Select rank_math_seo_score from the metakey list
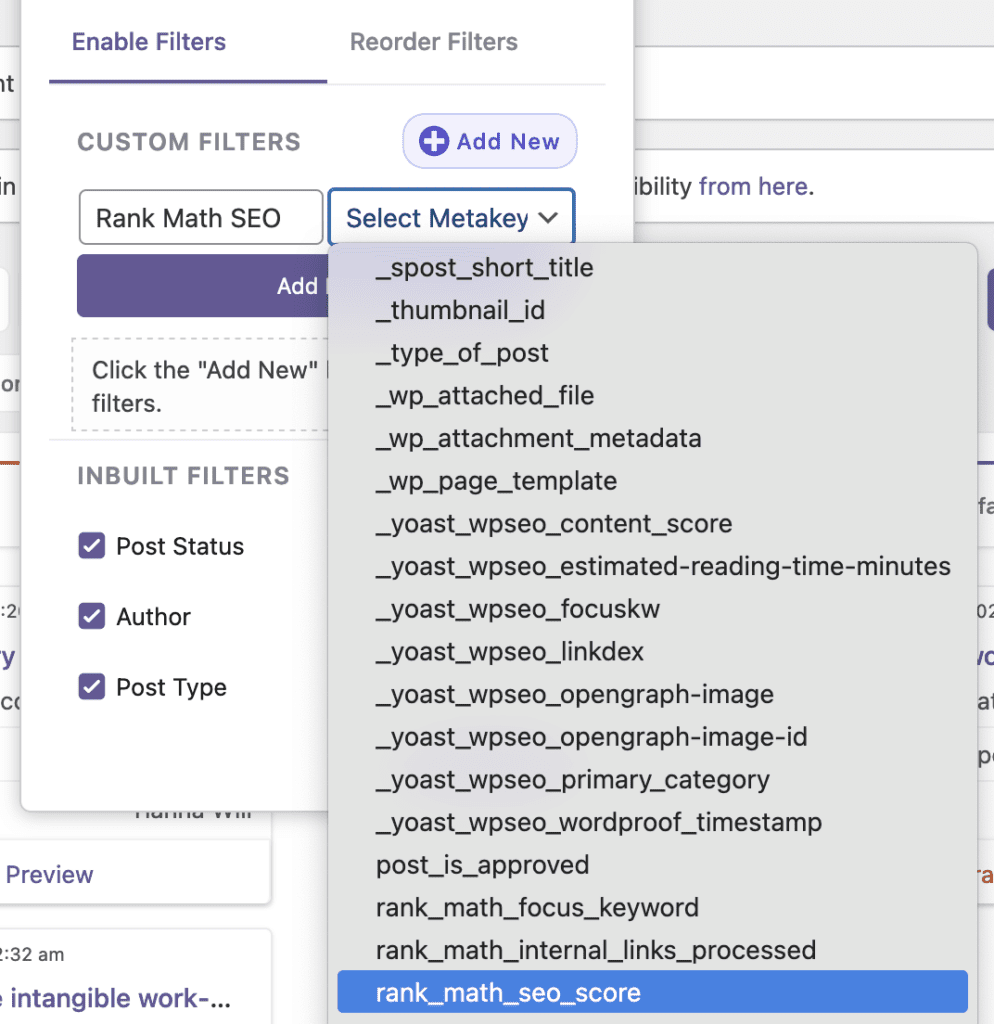This screenshot has height=1024, width=994. click(507, 993)
